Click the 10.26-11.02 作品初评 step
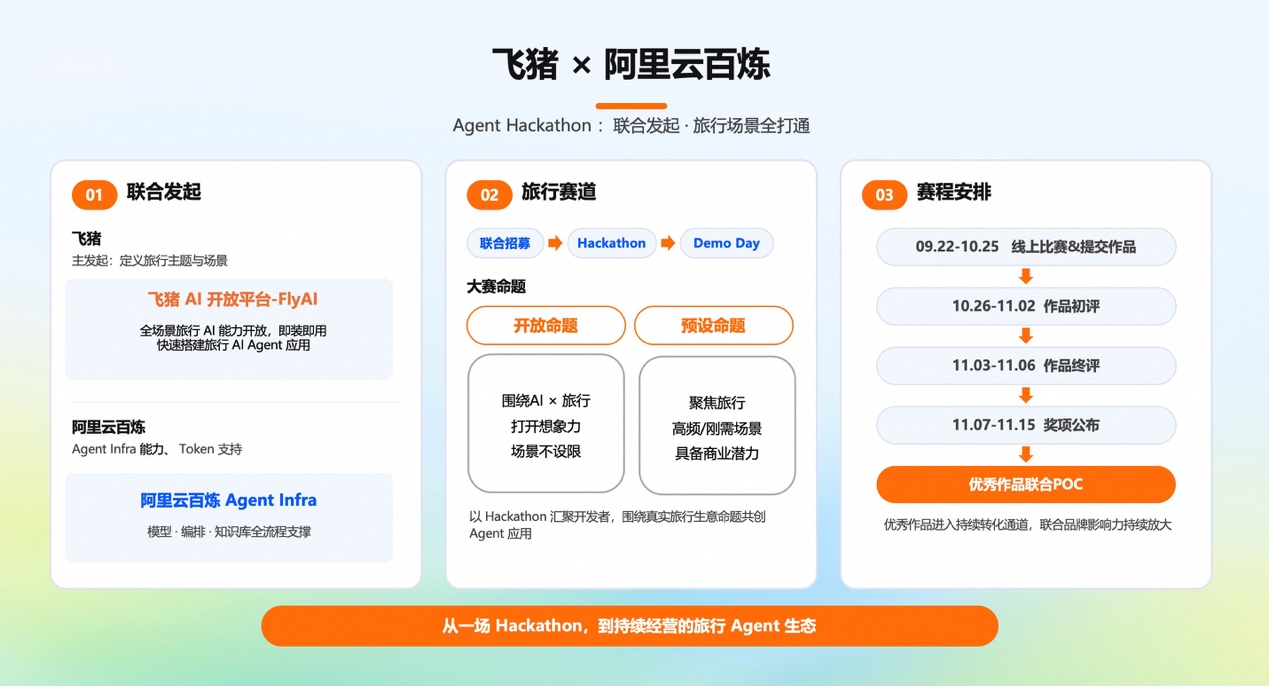 [x=1026, y=306]
